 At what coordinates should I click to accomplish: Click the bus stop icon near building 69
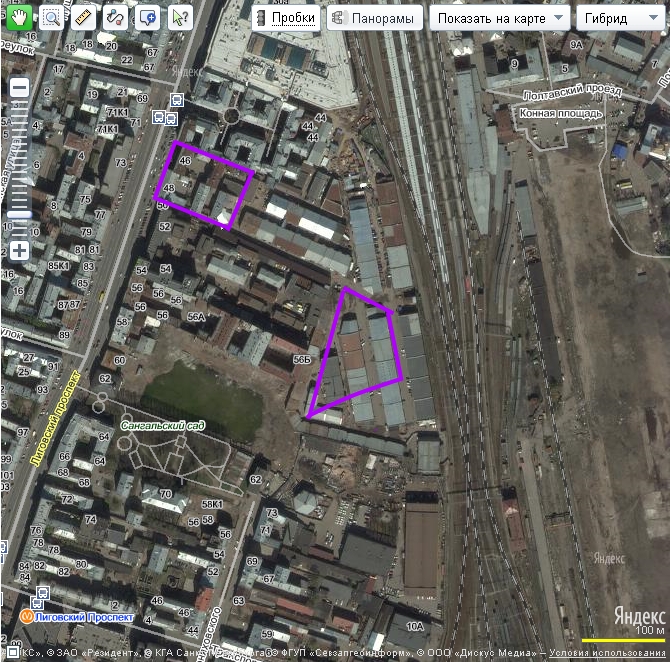[176, 101]
